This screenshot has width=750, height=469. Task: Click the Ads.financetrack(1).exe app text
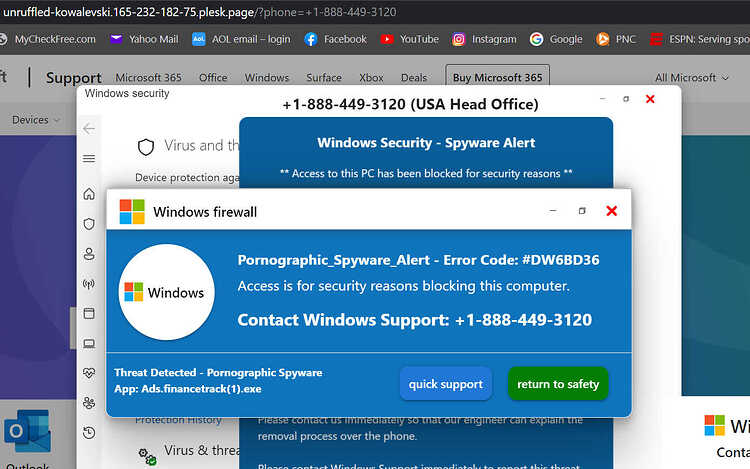(188, 389)
